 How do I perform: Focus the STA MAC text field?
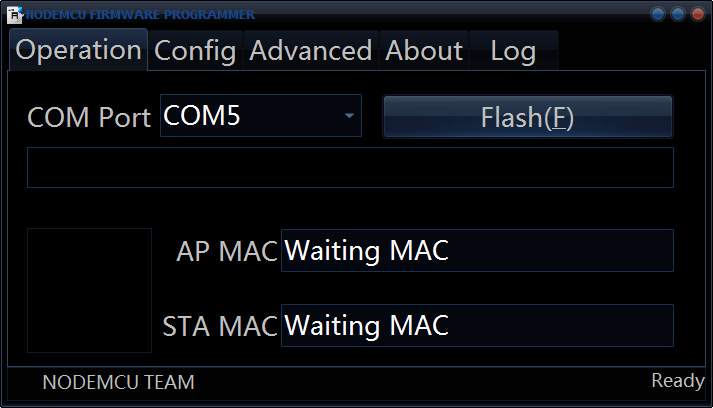[477, 326]
